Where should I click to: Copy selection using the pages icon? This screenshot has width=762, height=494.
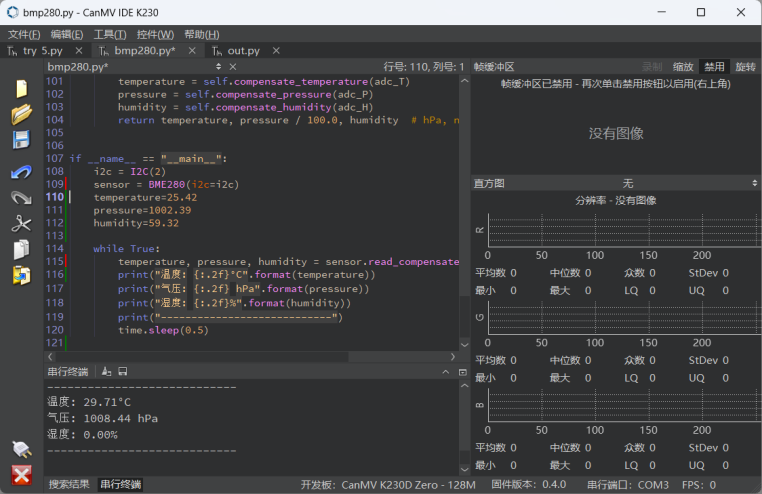click(22, 249)
